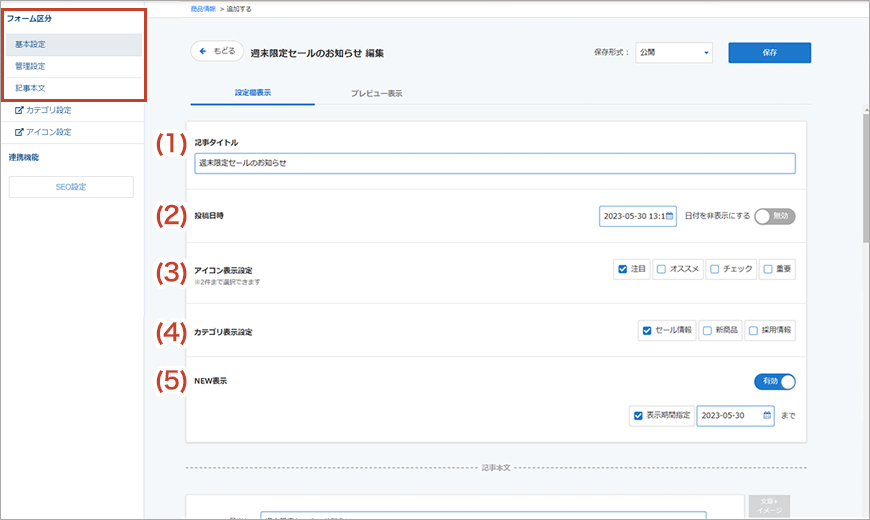The image size is (870, 520).
Task: Enable the 新商品 category checkbox
Action: [x=708, y=331]
